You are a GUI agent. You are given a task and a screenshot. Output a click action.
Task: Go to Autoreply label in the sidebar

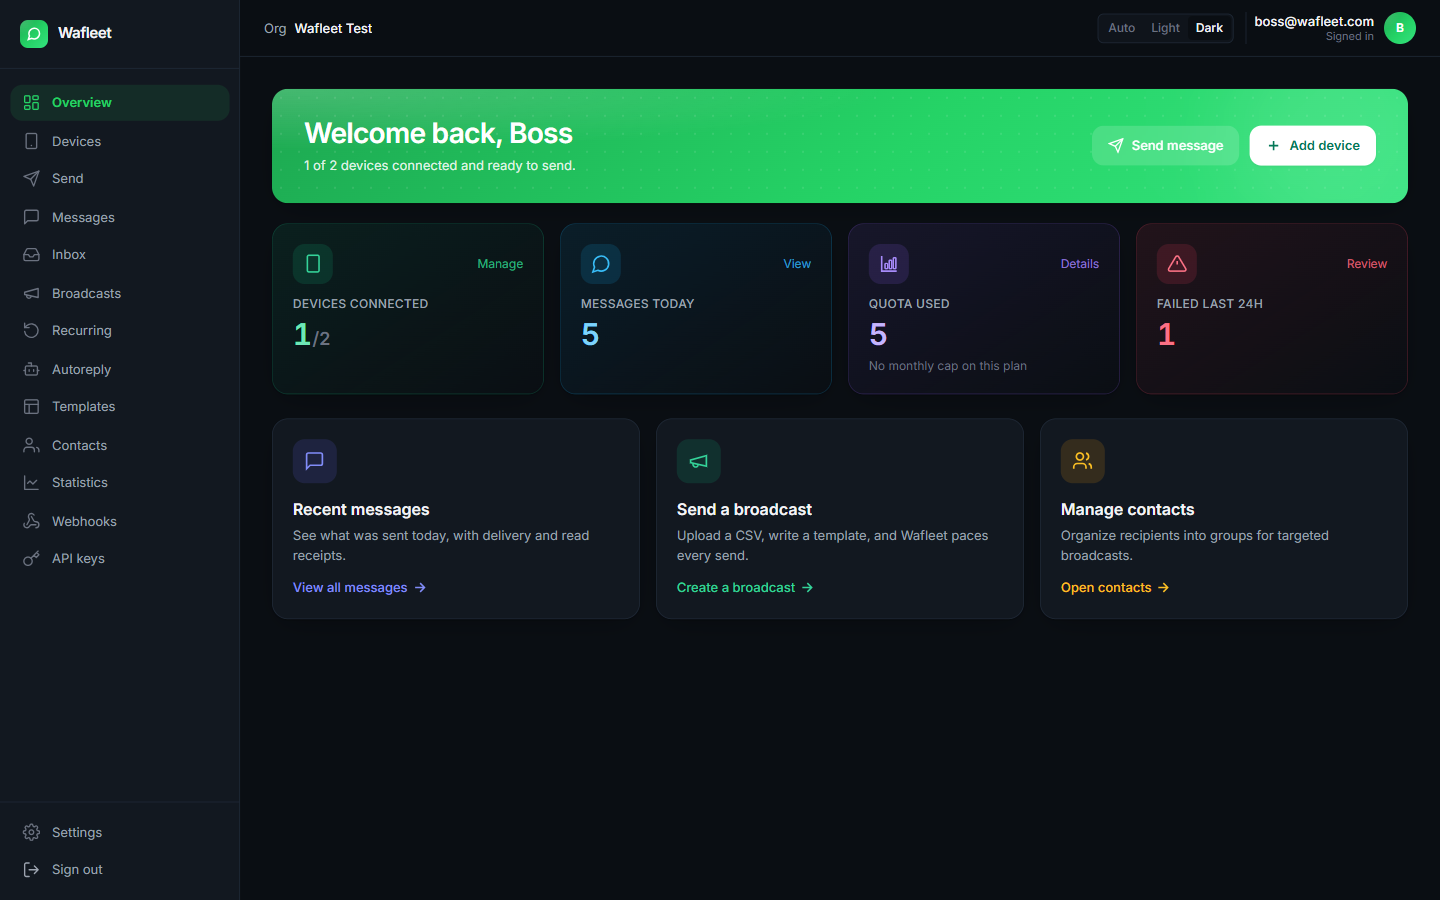[x=81, y=370]
